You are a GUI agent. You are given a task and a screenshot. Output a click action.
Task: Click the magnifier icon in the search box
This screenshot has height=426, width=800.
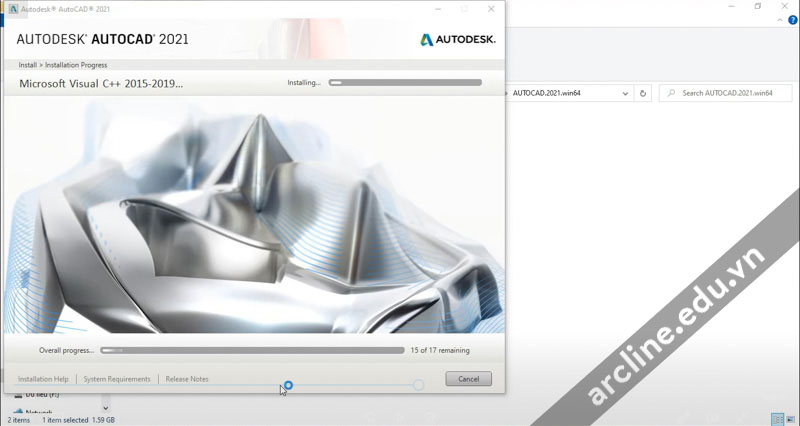point(670,93)
